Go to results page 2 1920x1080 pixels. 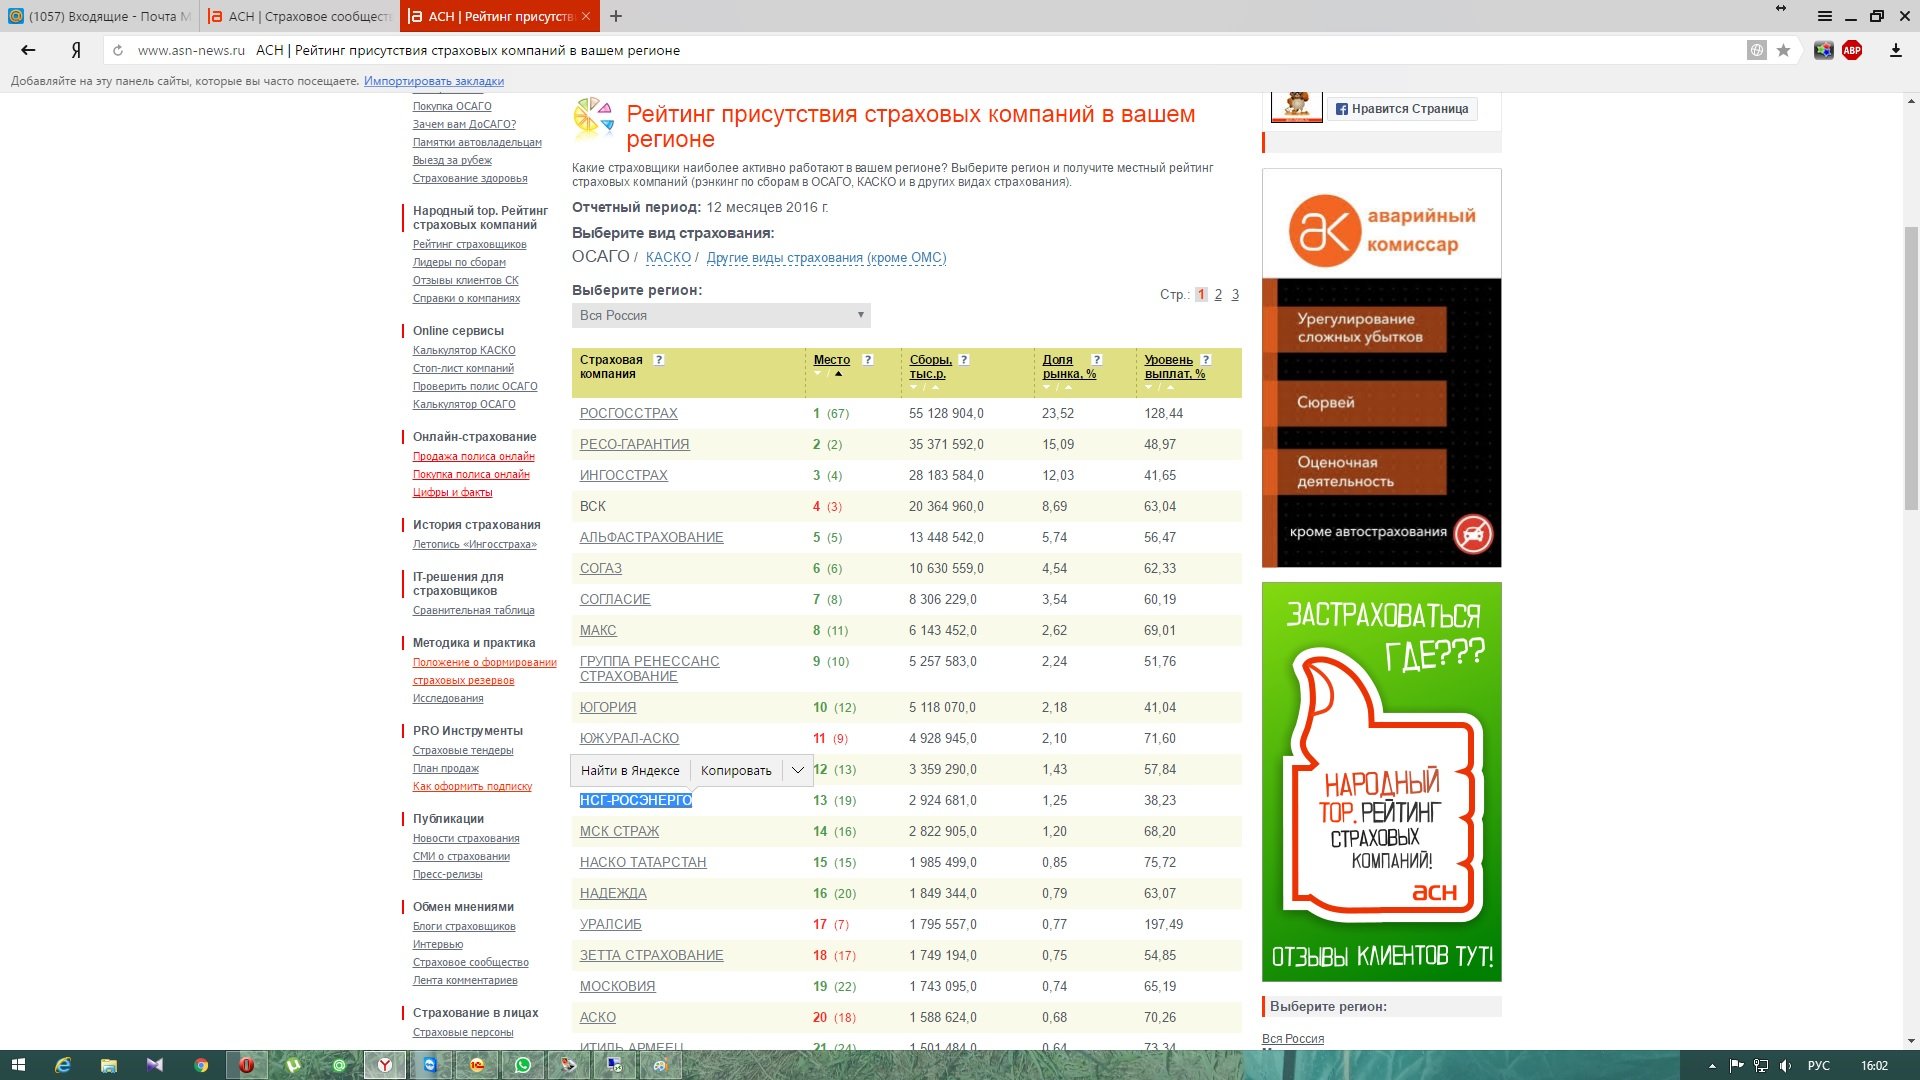coord(1218,294)
